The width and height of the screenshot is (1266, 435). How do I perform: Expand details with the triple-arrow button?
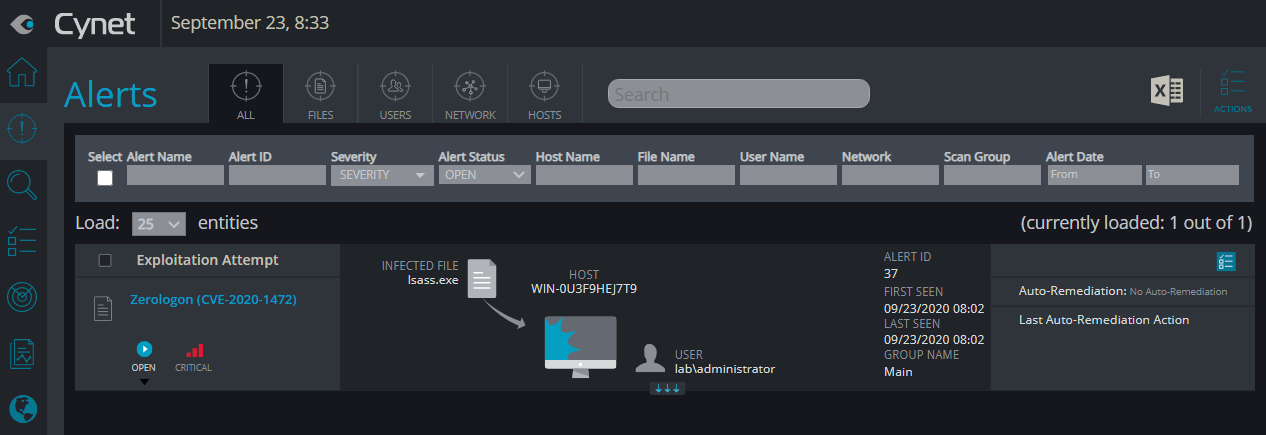pos(667,388)
